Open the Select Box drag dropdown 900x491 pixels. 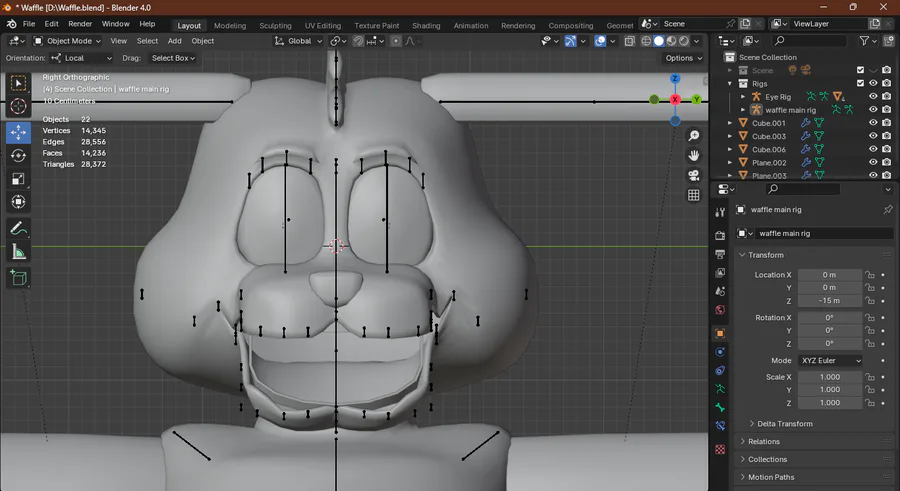(x=173, y=58)
